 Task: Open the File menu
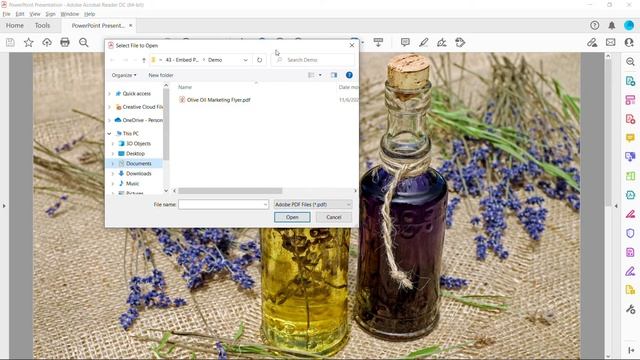click(x=7, y=14)
